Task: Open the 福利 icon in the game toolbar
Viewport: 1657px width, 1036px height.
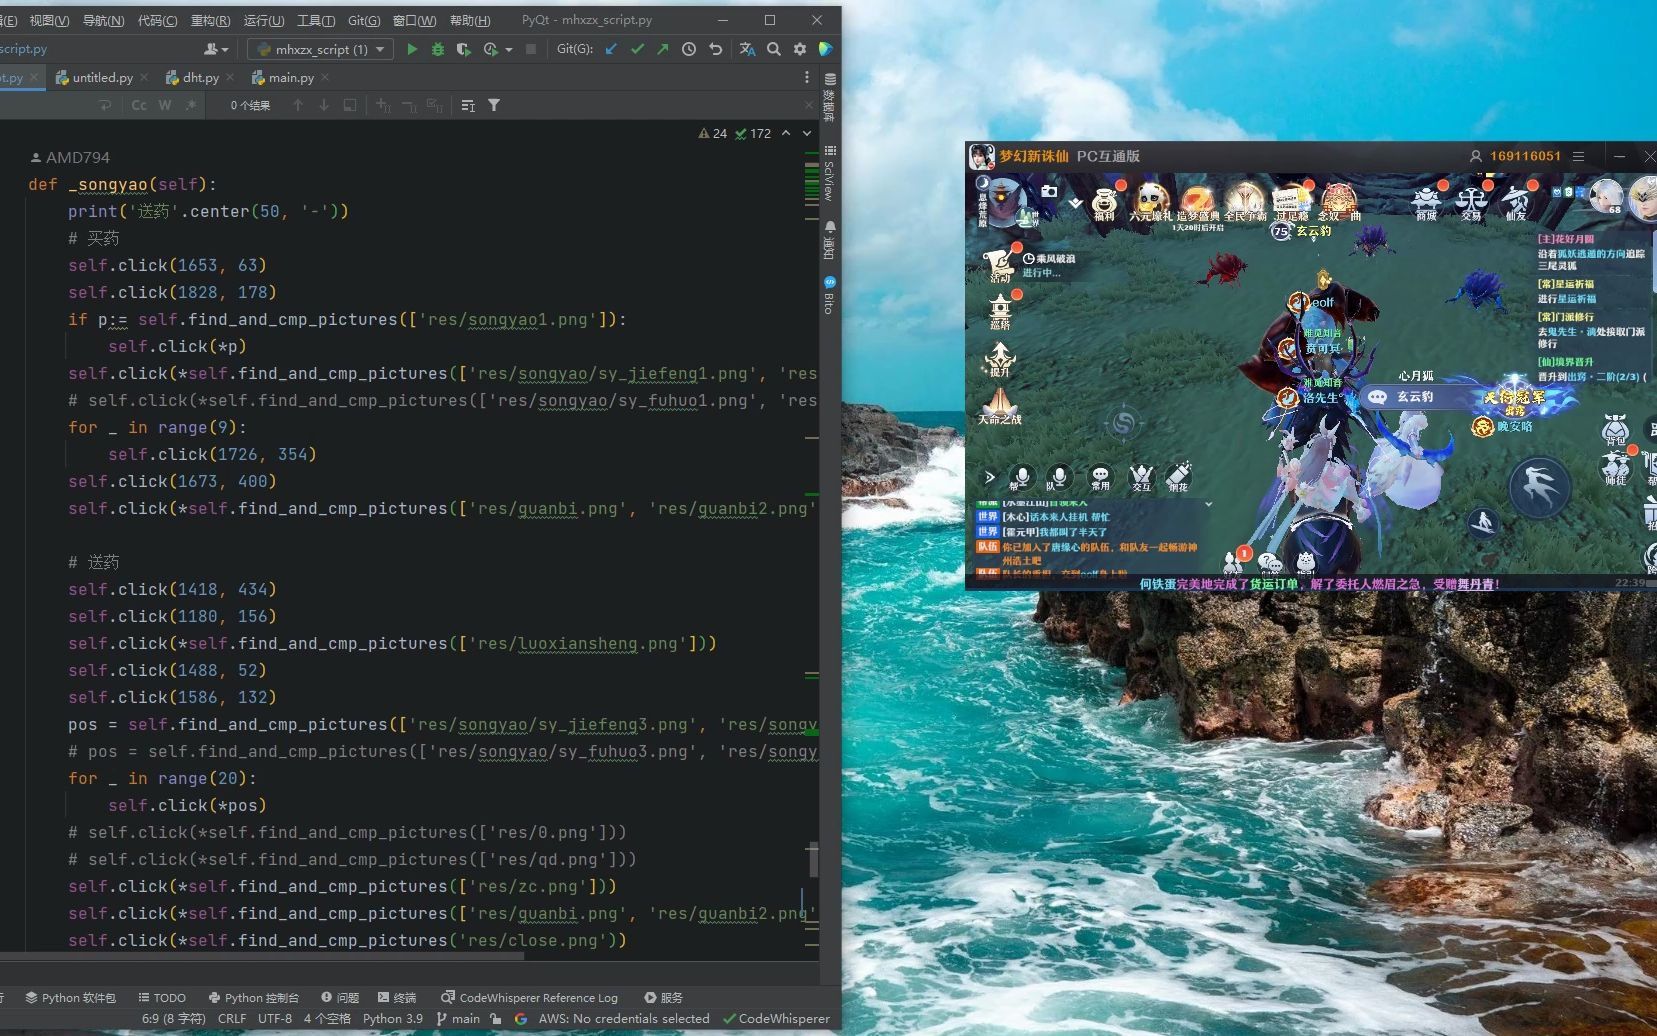Action: point(1105,200)
